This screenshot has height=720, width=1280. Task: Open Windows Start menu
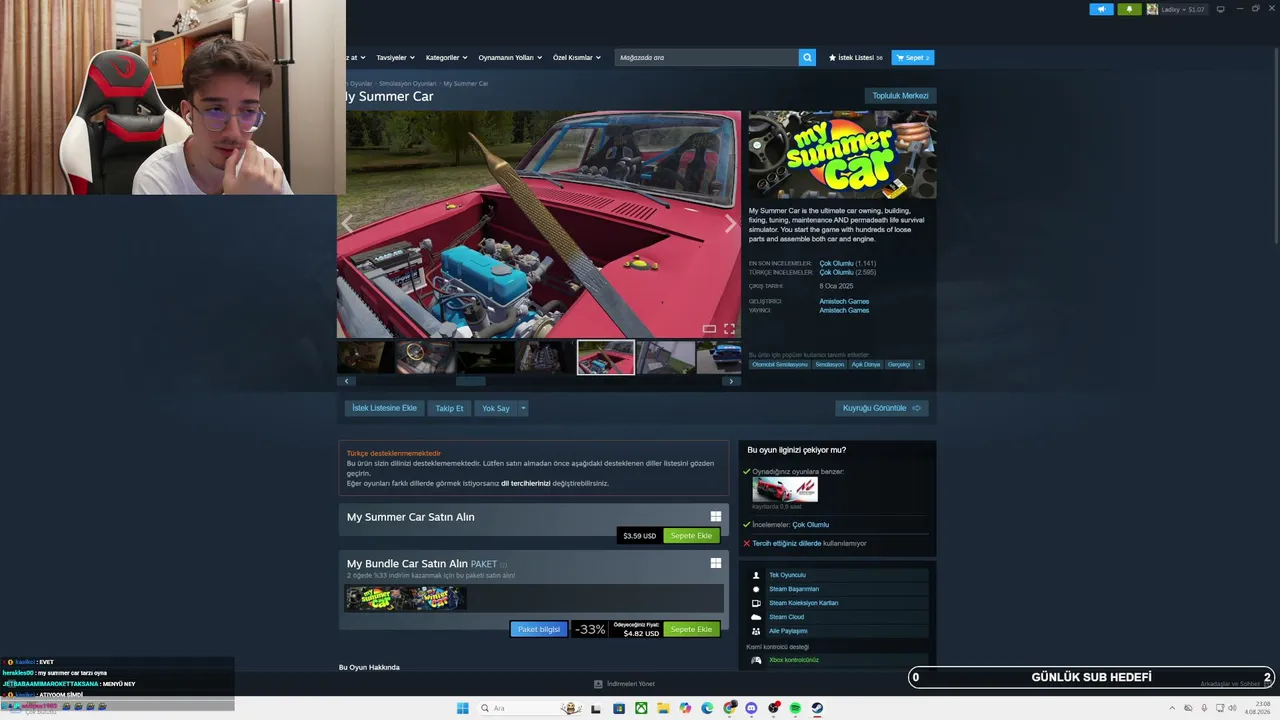point(462,708)
